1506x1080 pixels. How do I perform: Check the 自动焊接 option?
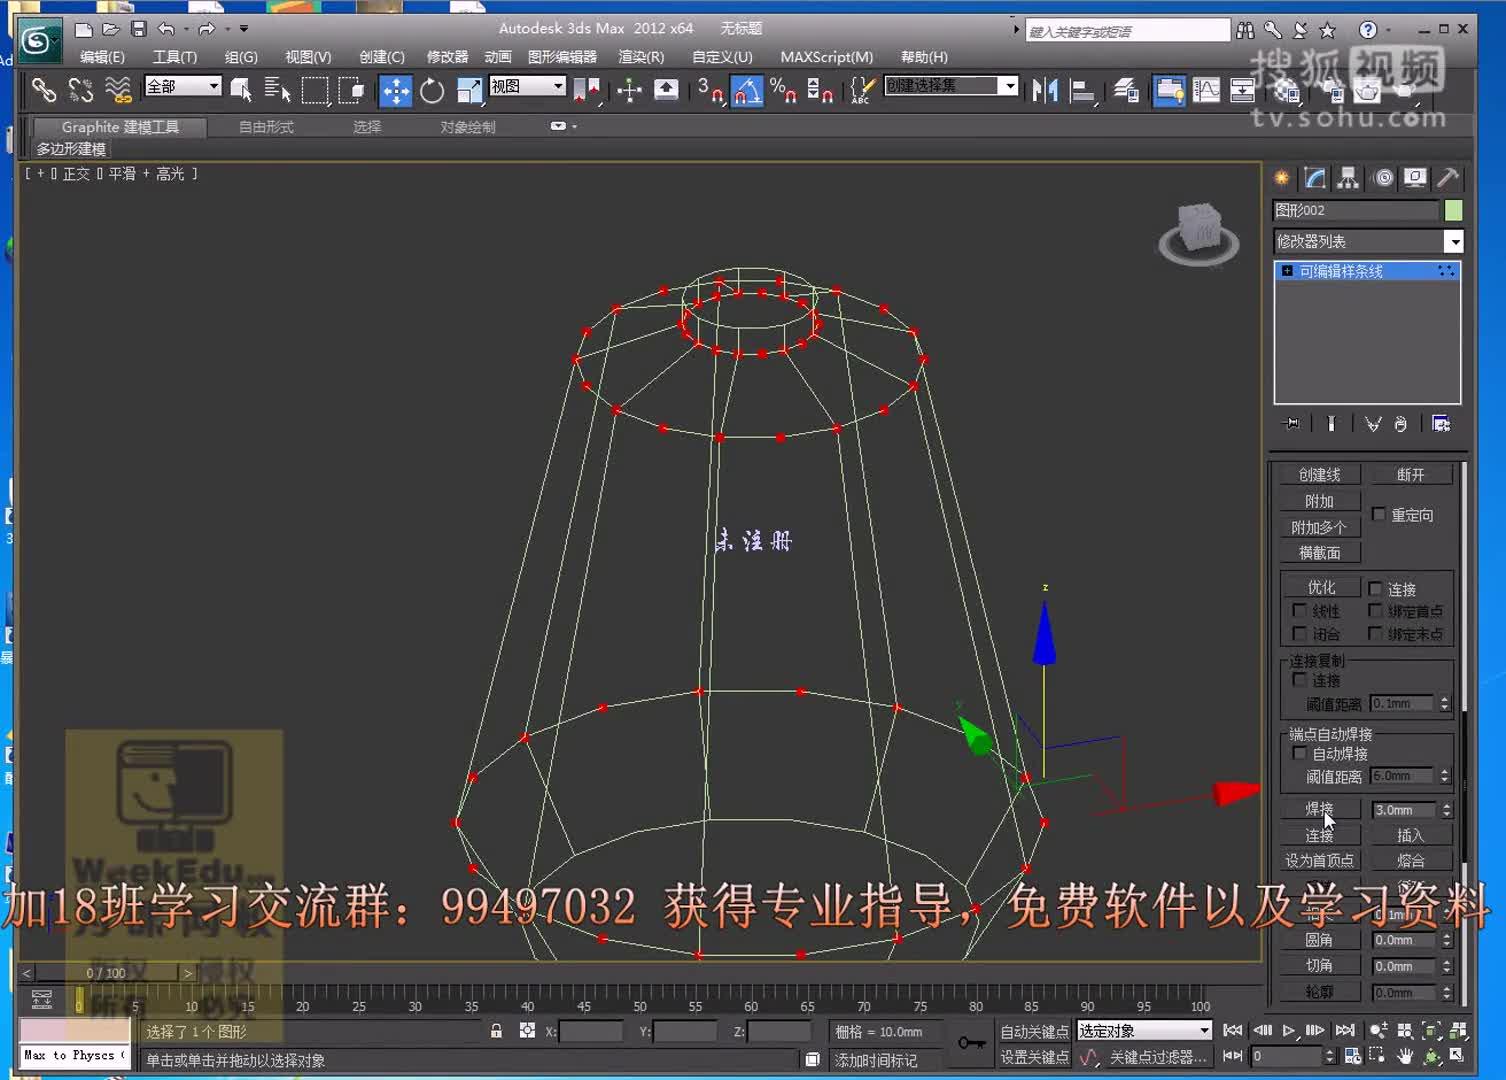click(x=1299, y=753)
